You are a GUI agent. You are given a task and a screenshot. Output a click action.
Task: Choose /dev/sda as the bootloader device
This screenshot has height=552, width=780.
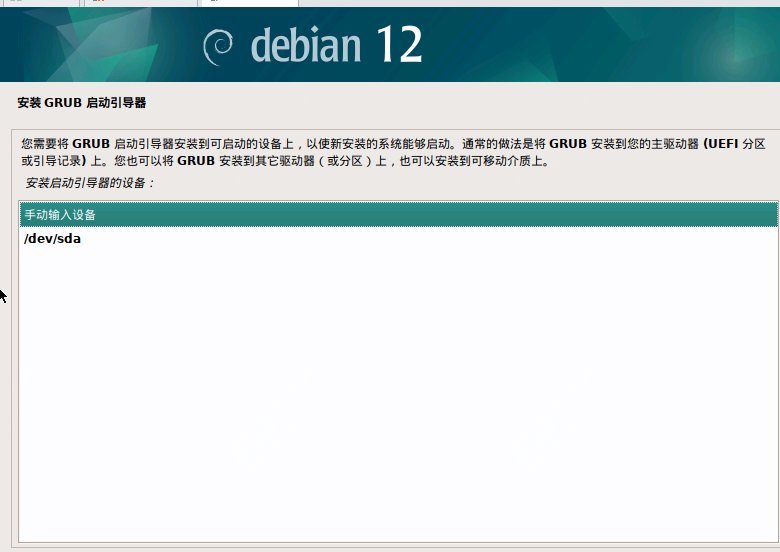(52, 239)
